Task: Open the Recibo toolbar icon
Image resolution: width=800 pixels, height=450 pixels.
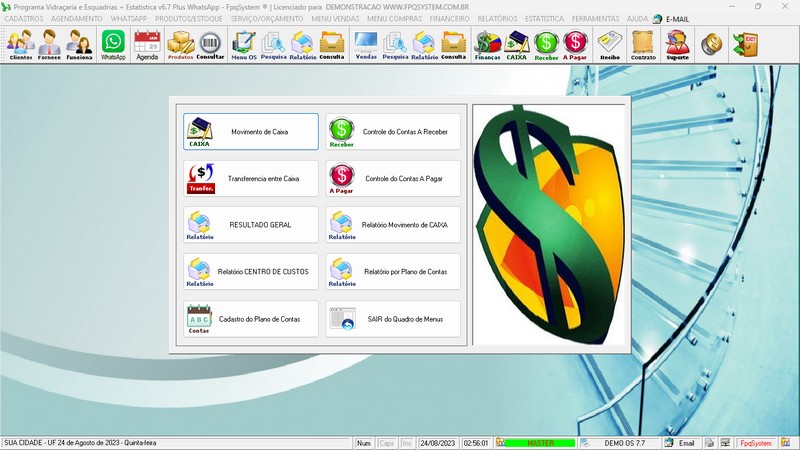Action: click(x=609, y=45)
